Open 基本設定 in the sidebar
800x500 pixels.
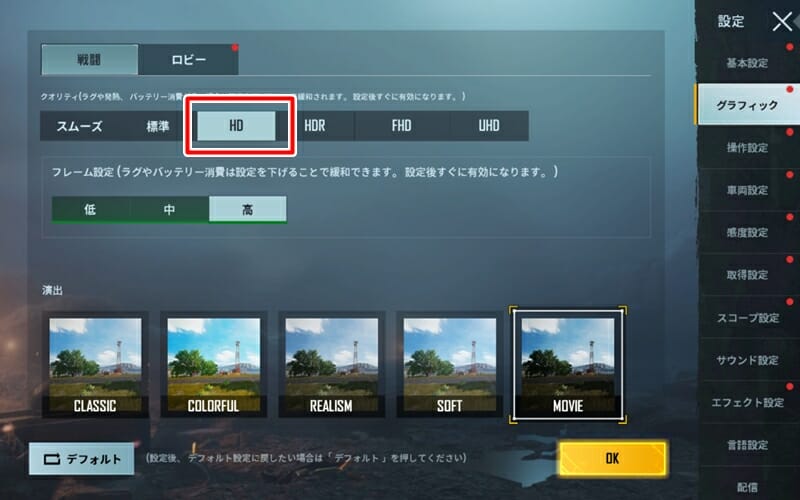747,63
